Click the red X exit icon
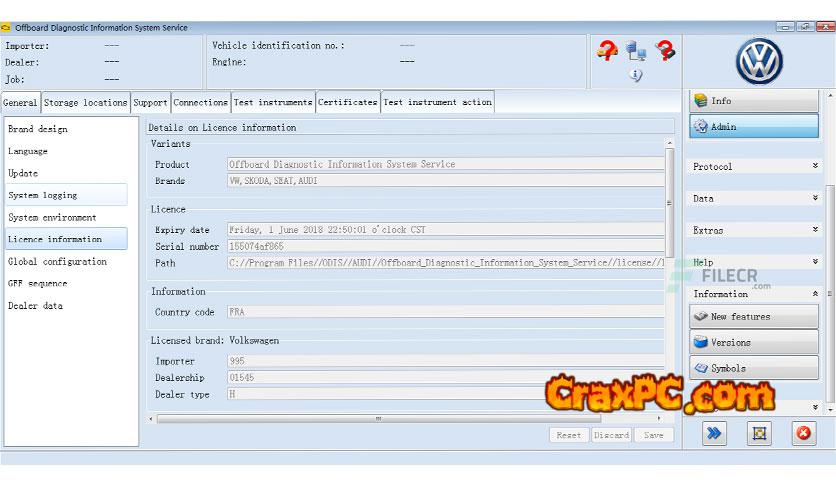This screenshot has height=484, width=836. [x=803, y=433]
